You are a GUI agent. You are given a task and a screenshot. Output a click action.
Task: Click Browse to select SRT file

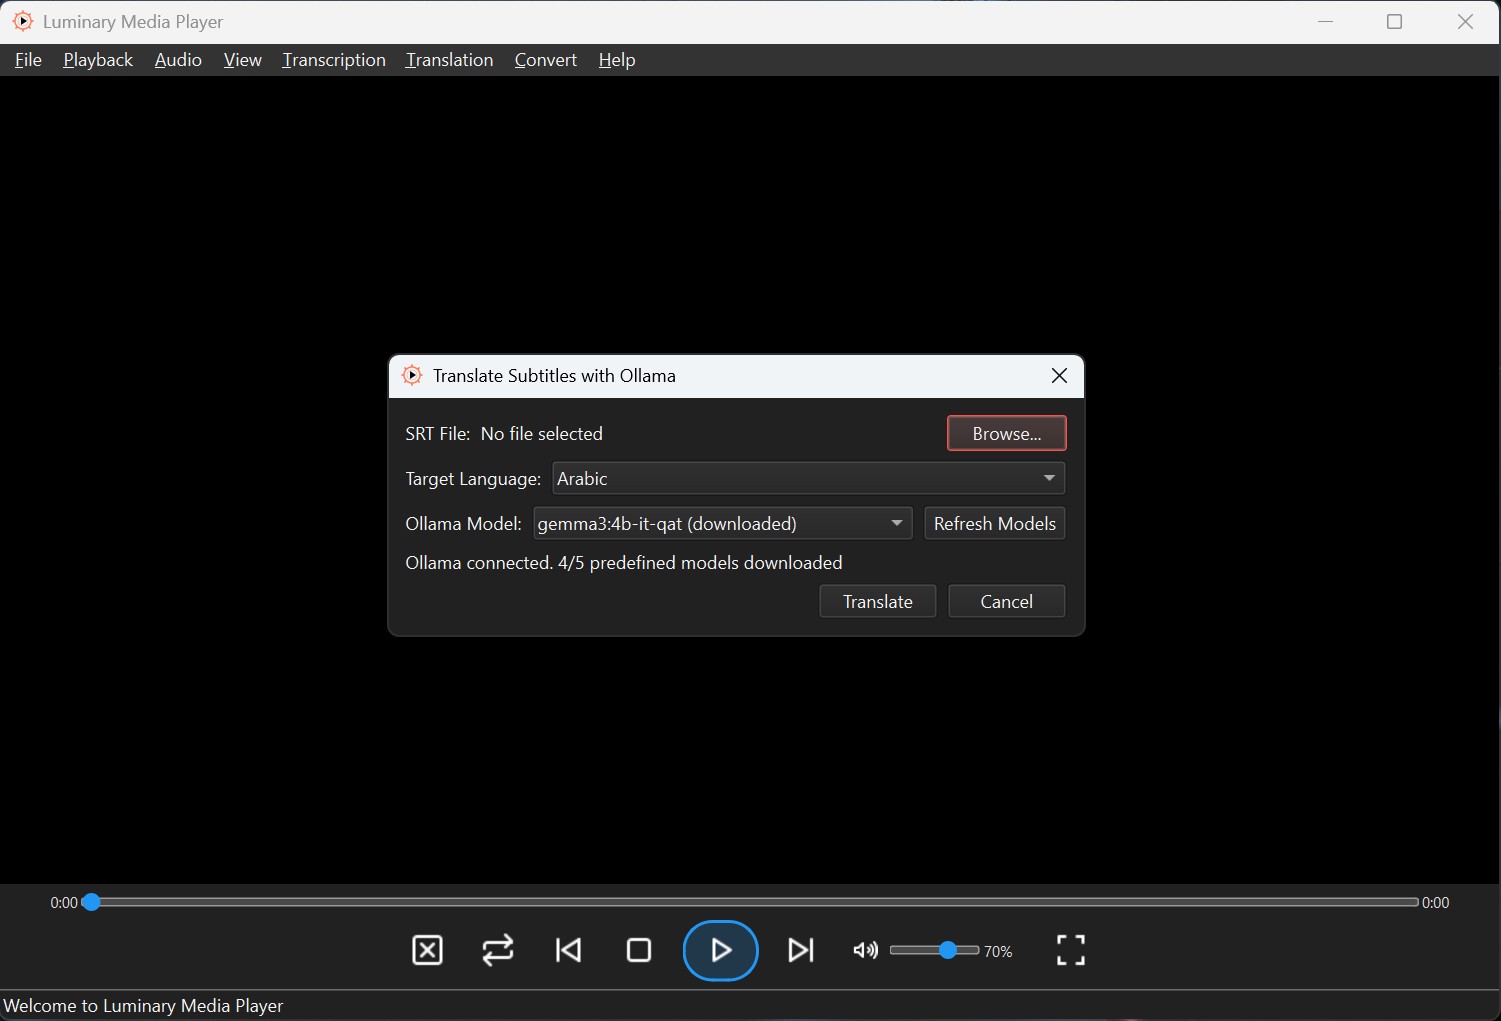pos(1006,434)
